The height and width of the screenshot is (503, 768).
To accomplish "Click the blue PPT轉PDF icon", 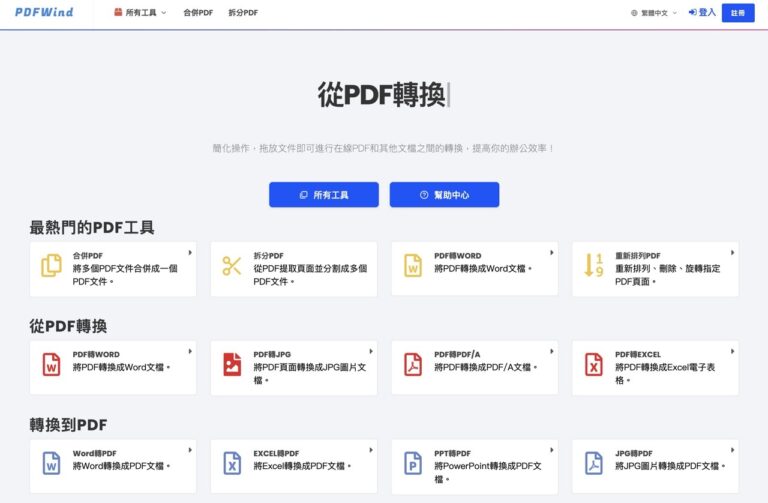I will click(x=413, y=463).
